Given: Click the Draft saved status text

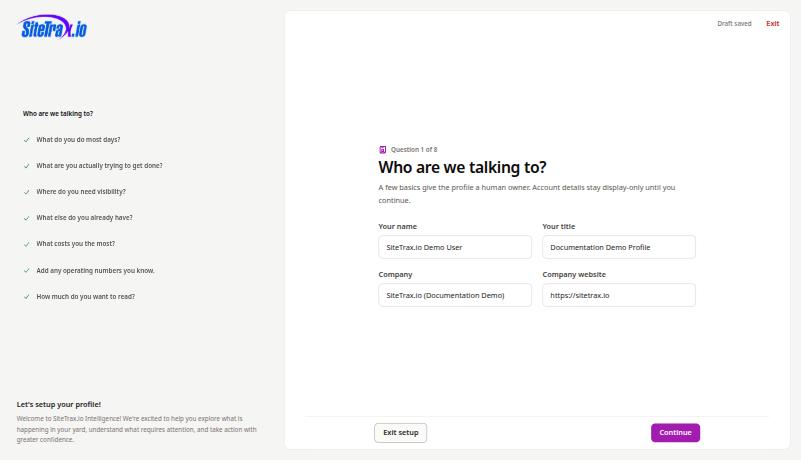Looking at the screenshot, I should [x=734, y=24].
